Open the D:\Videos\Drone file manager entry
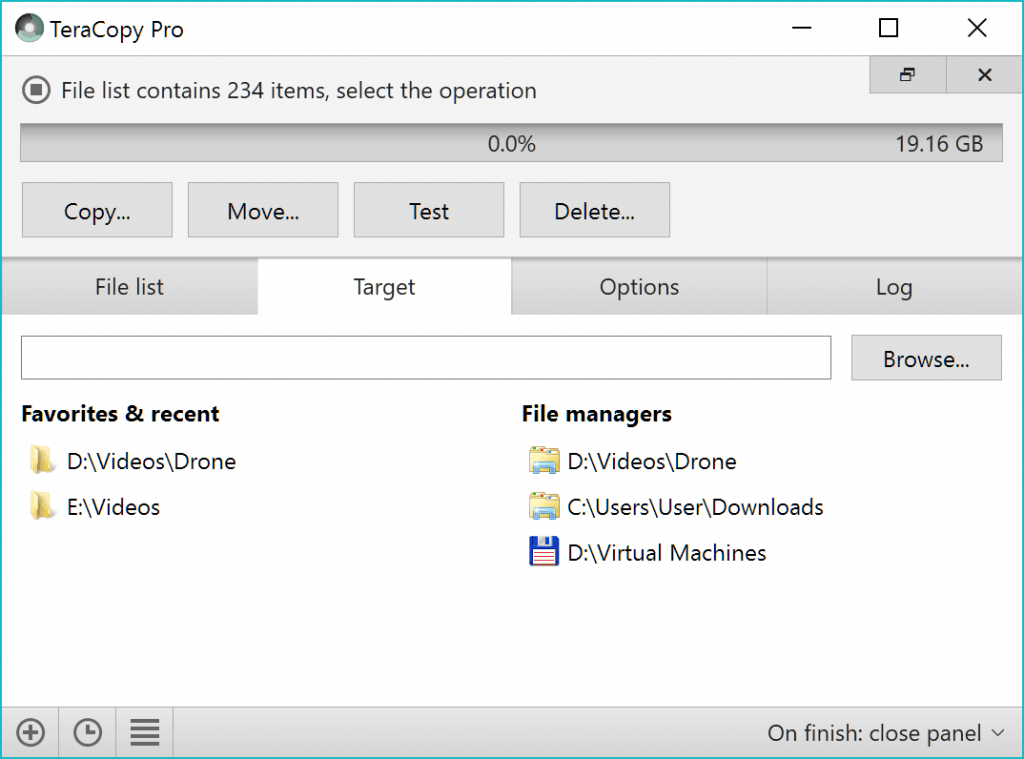Viewport: 1024px width, 759px height. click(x=653, y=461)
